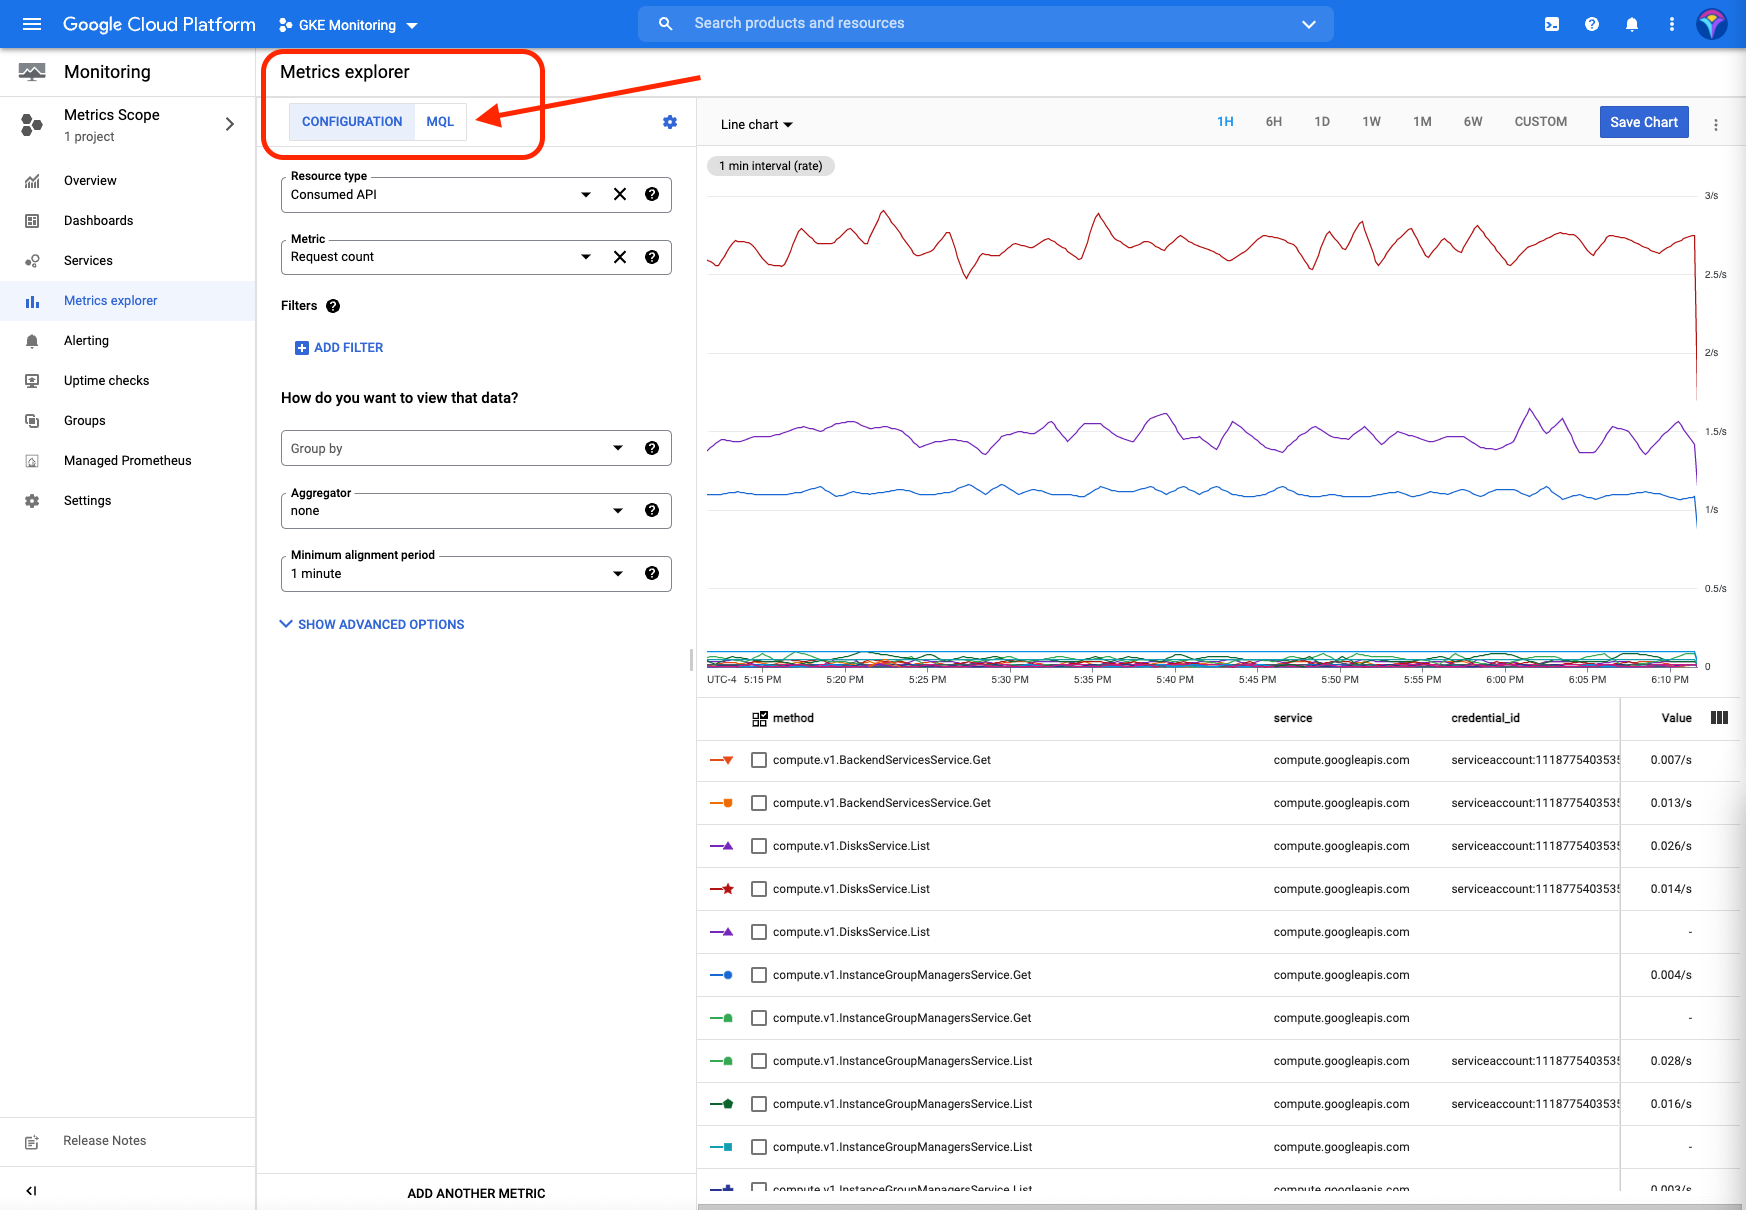The width and height of the screenshot is (1746, 1210).
Task: Open Cloud Shell terminal icon
Action: [1552, 24]
